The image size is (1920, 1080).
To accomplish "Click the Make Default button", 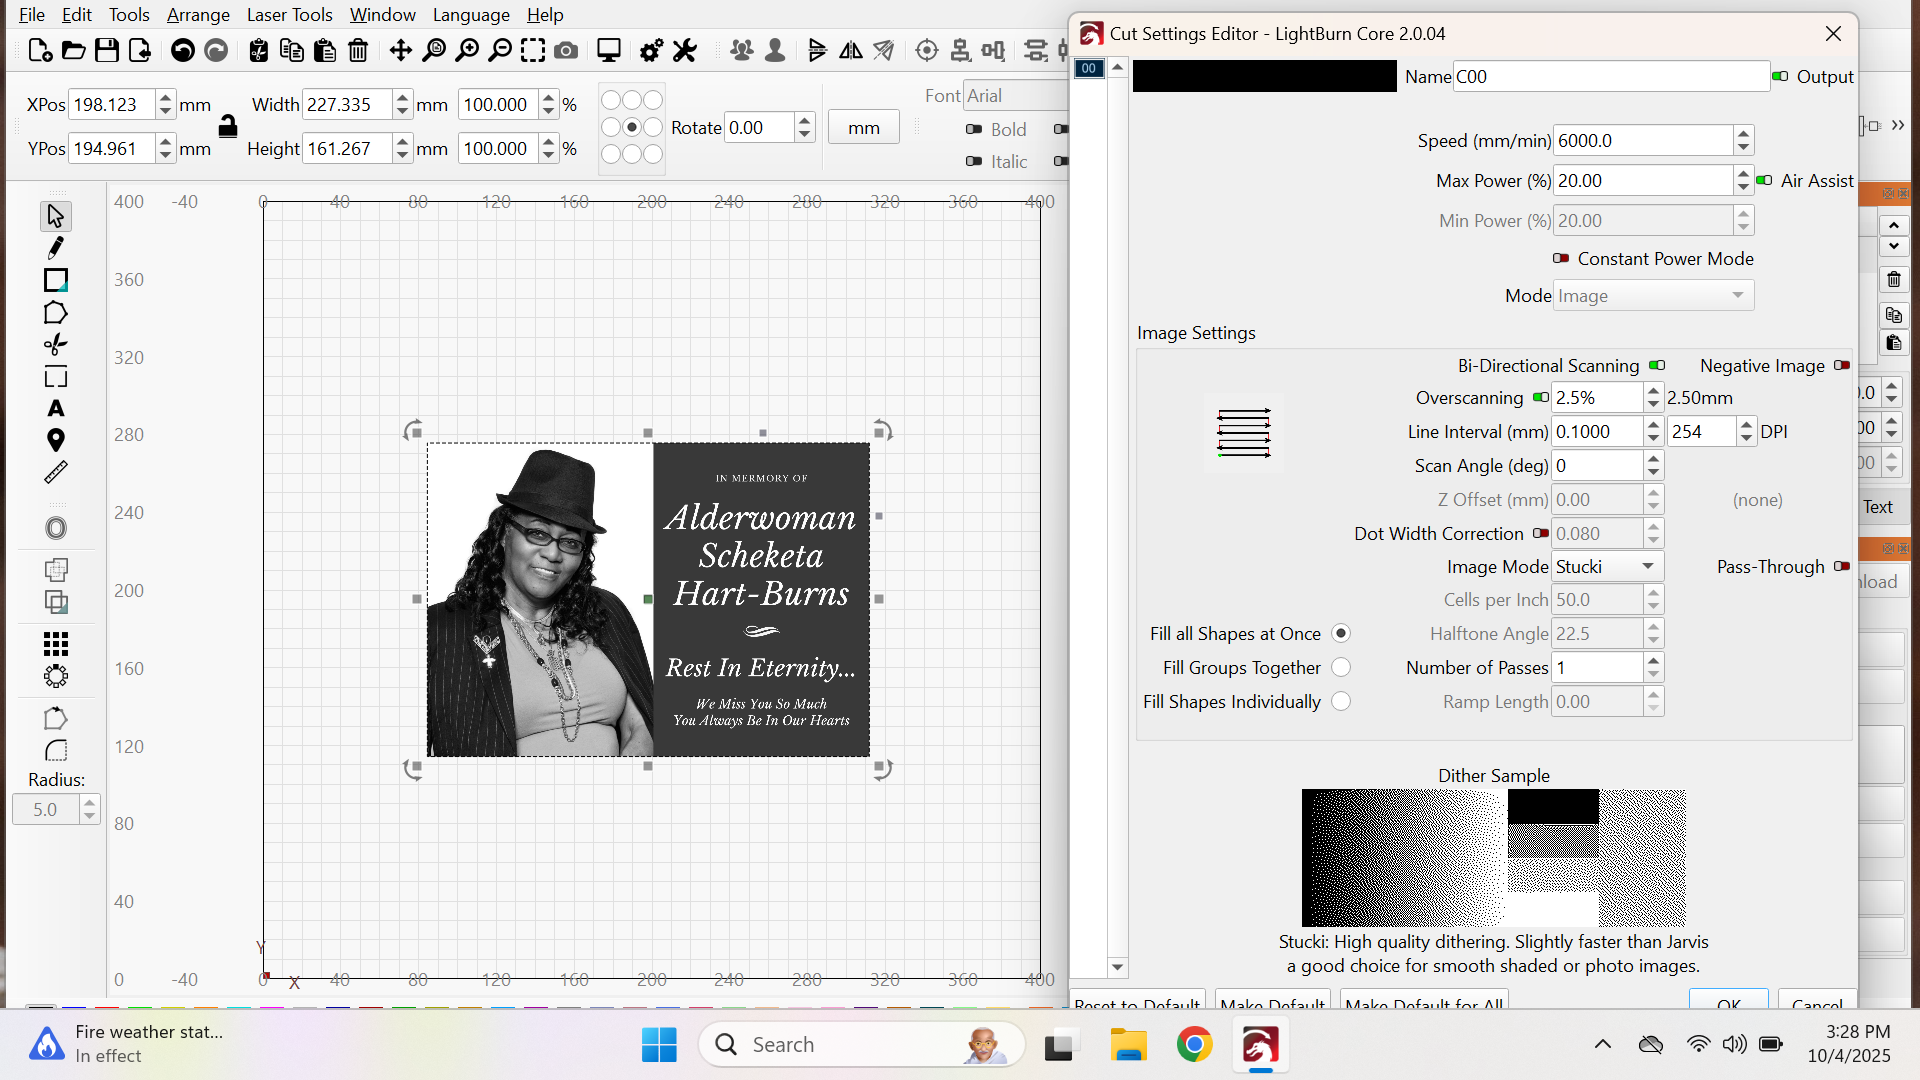I will (x=1272, y=1003).
